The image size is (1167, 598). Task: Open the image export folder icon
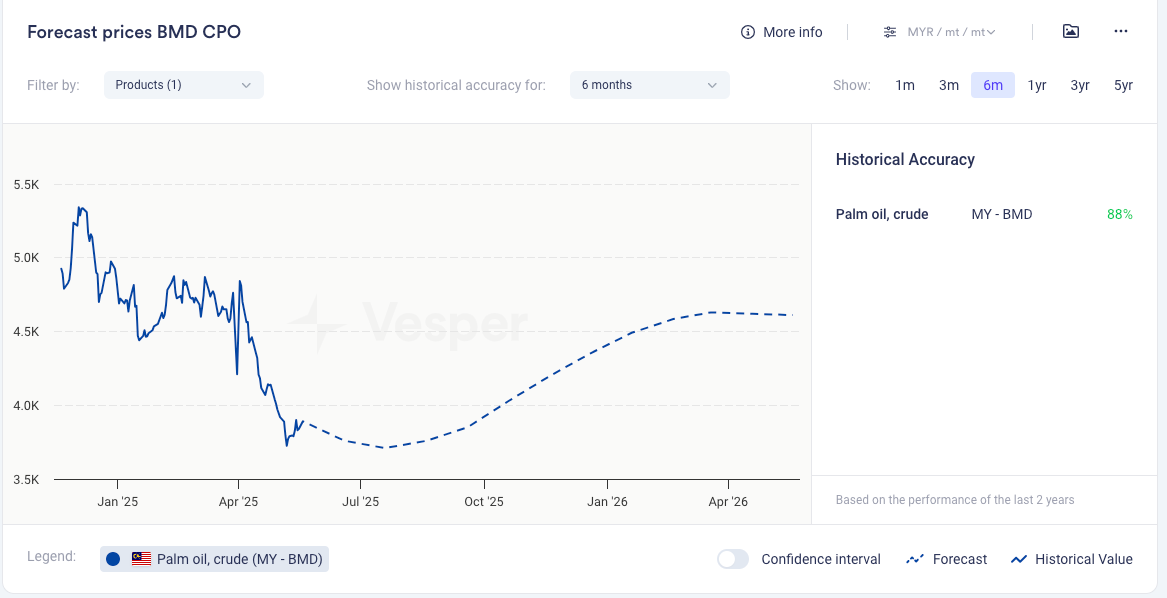point(1071,31)
